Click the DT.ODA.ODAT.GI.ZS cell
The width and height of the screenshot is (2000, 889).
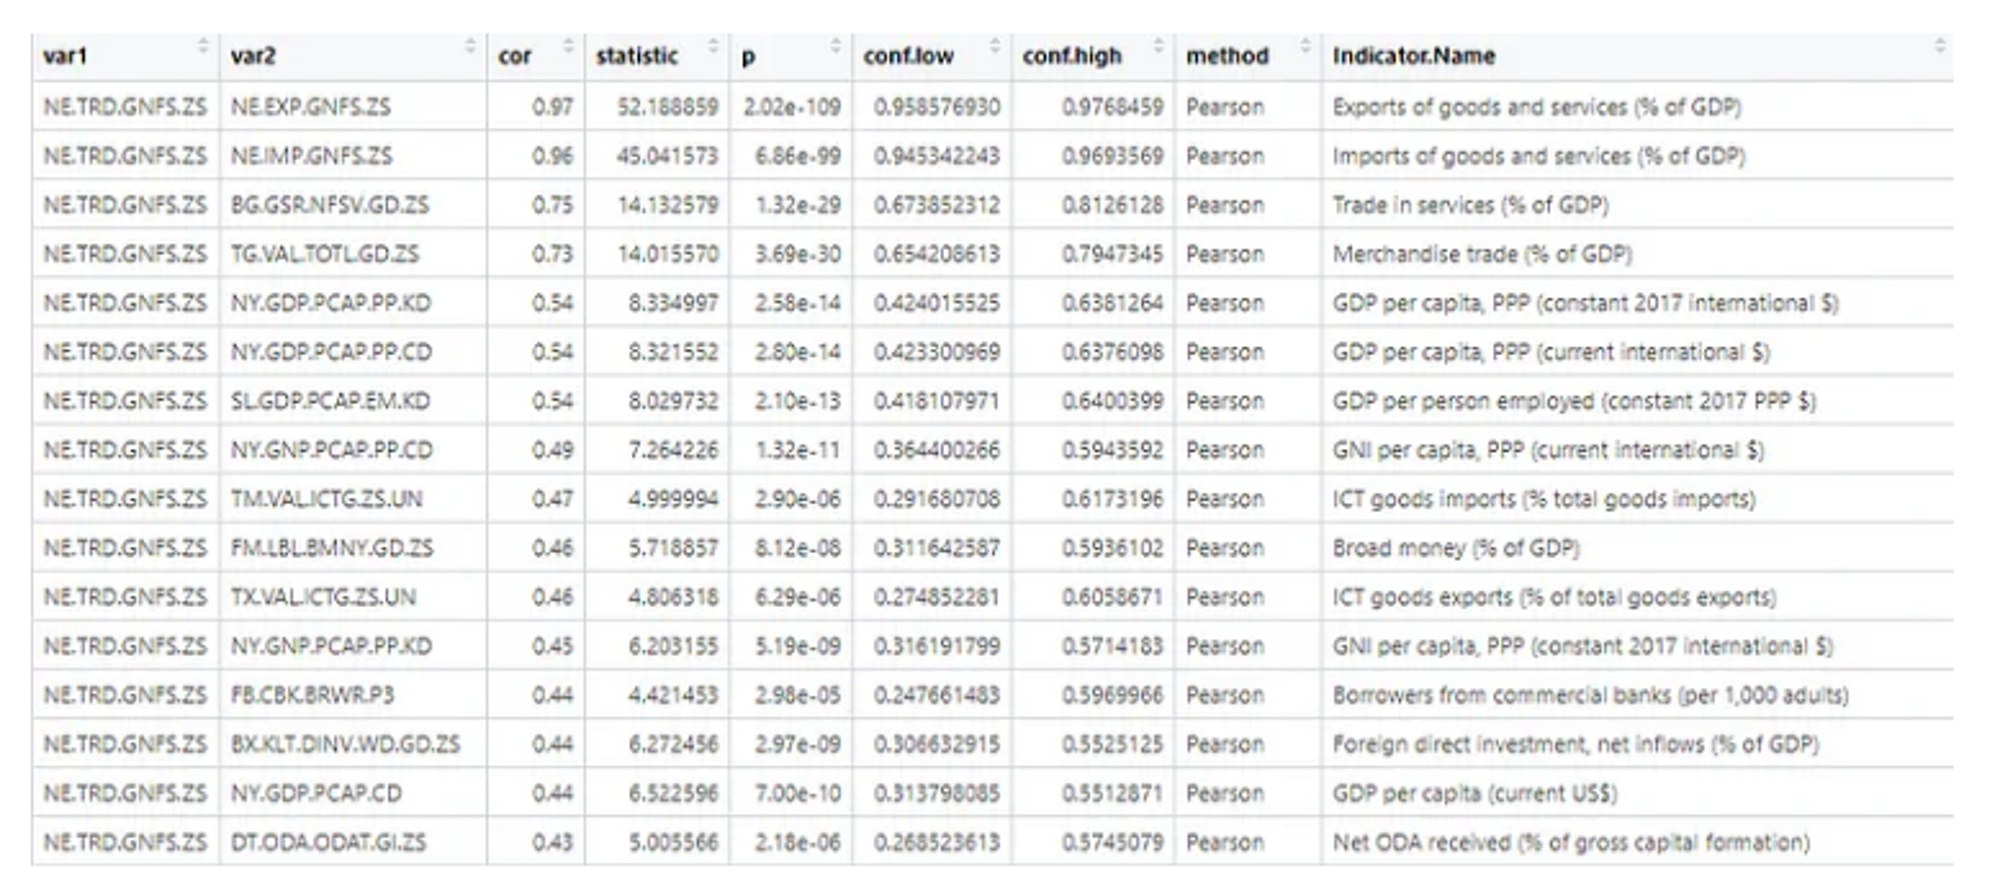353,842
